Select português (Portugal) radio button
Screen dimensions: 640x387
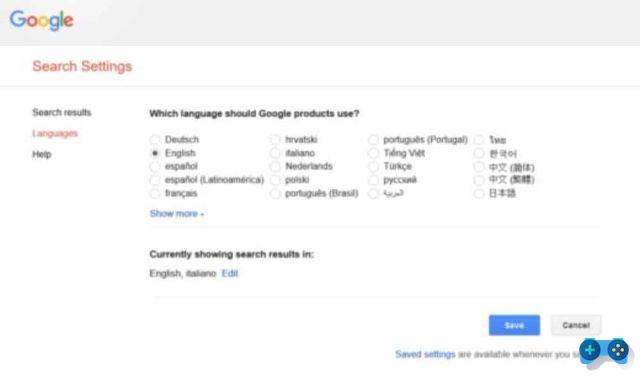click(x=373, y=140)
